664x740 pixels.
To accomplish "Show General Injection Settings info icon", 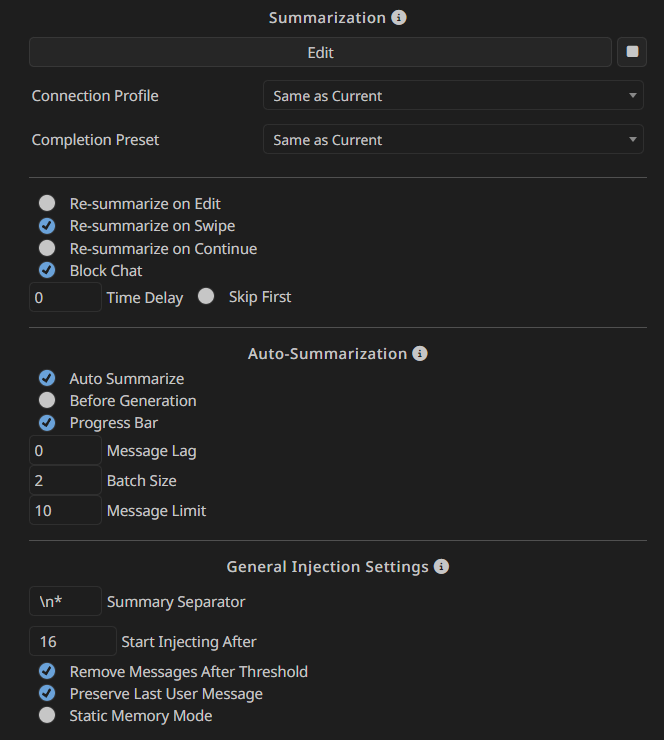I will click(x=441, y=566).
